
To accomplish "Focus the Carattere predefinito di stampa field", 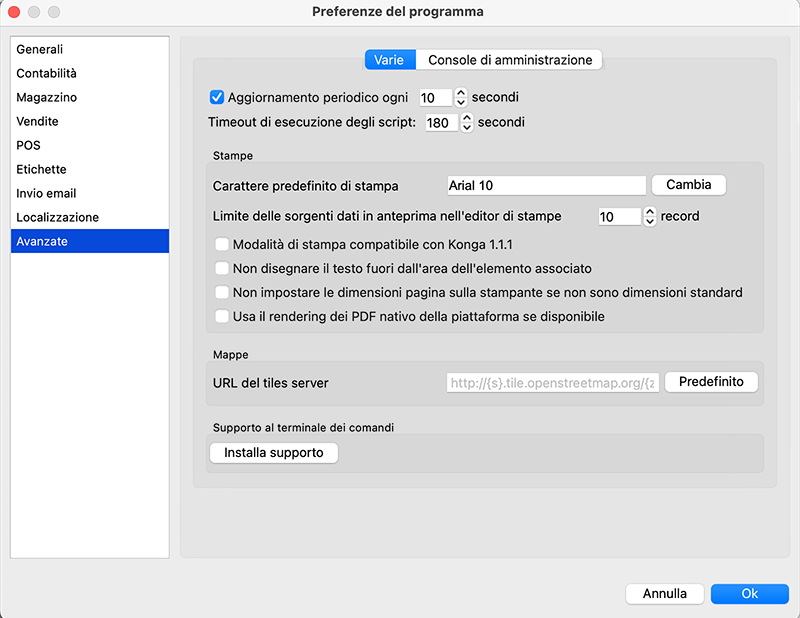I will (x=546, y=186).
